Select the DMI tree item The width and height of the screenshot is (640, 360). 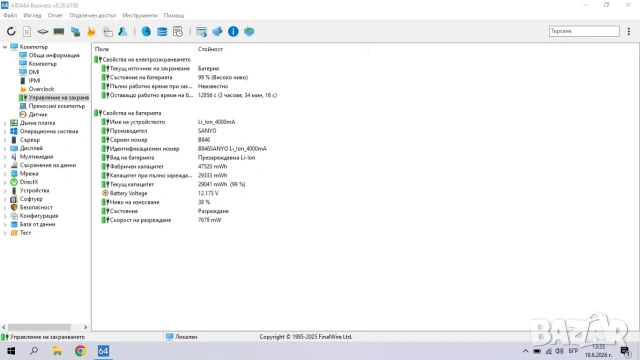(34, 72)
